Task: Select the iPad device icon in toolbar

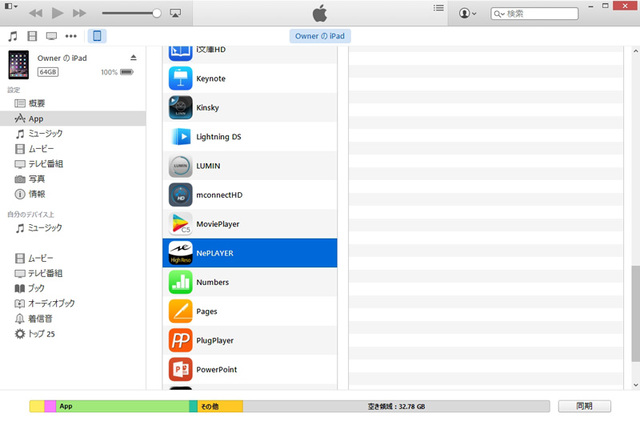Action: click(x=97, y=36)
